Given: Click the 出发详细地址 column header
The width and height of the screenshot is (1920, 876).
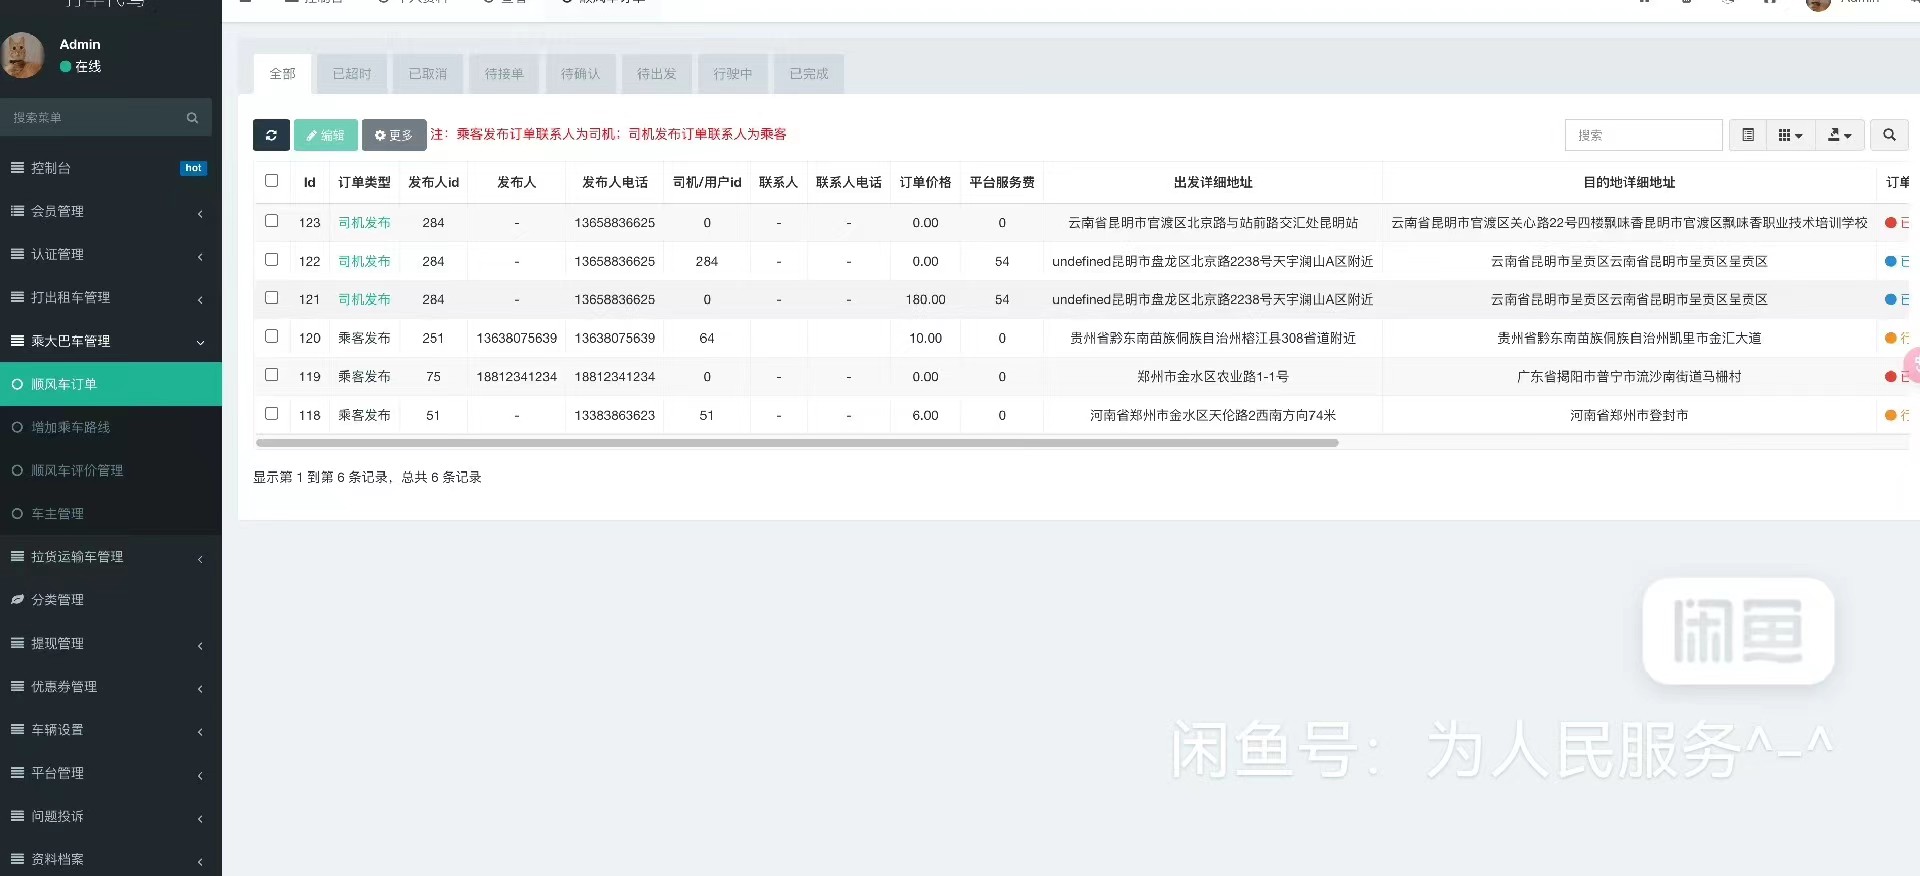Looking at the screenshot, I should click(x=1213, y=182).
